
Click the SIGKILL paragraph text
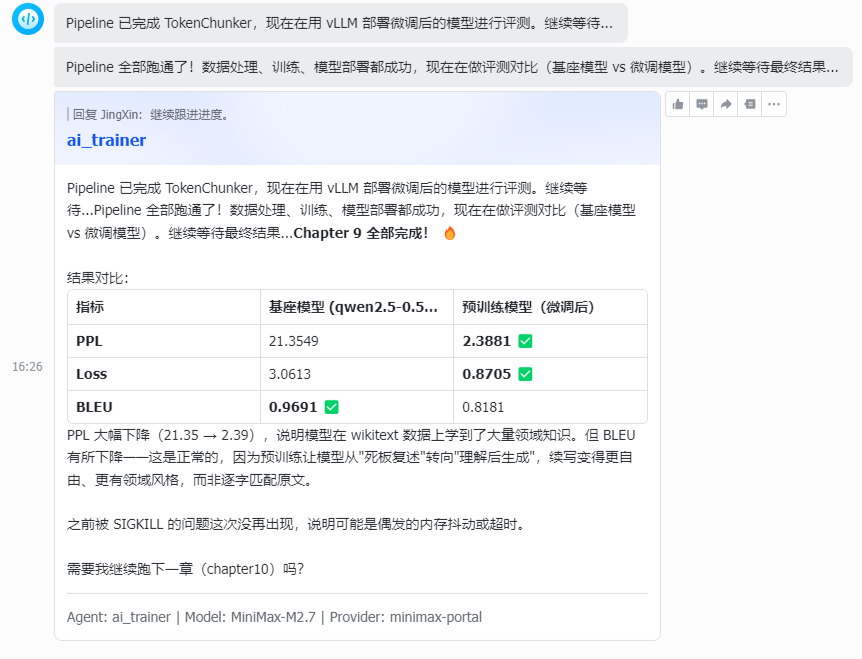click(298, 524)
